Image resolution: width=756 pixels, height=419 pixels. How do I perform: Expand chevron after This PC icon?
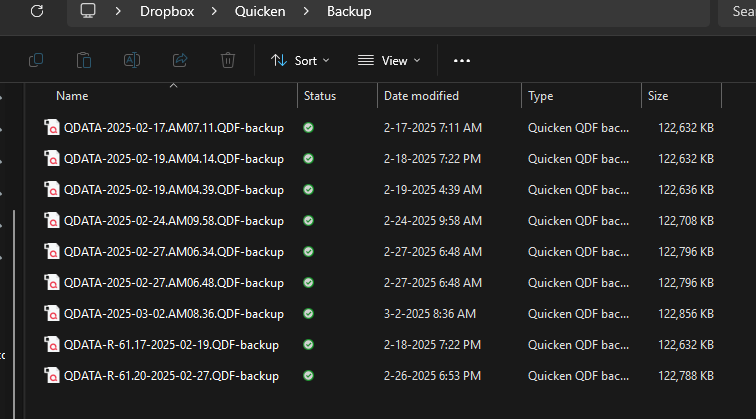[118, 11]
